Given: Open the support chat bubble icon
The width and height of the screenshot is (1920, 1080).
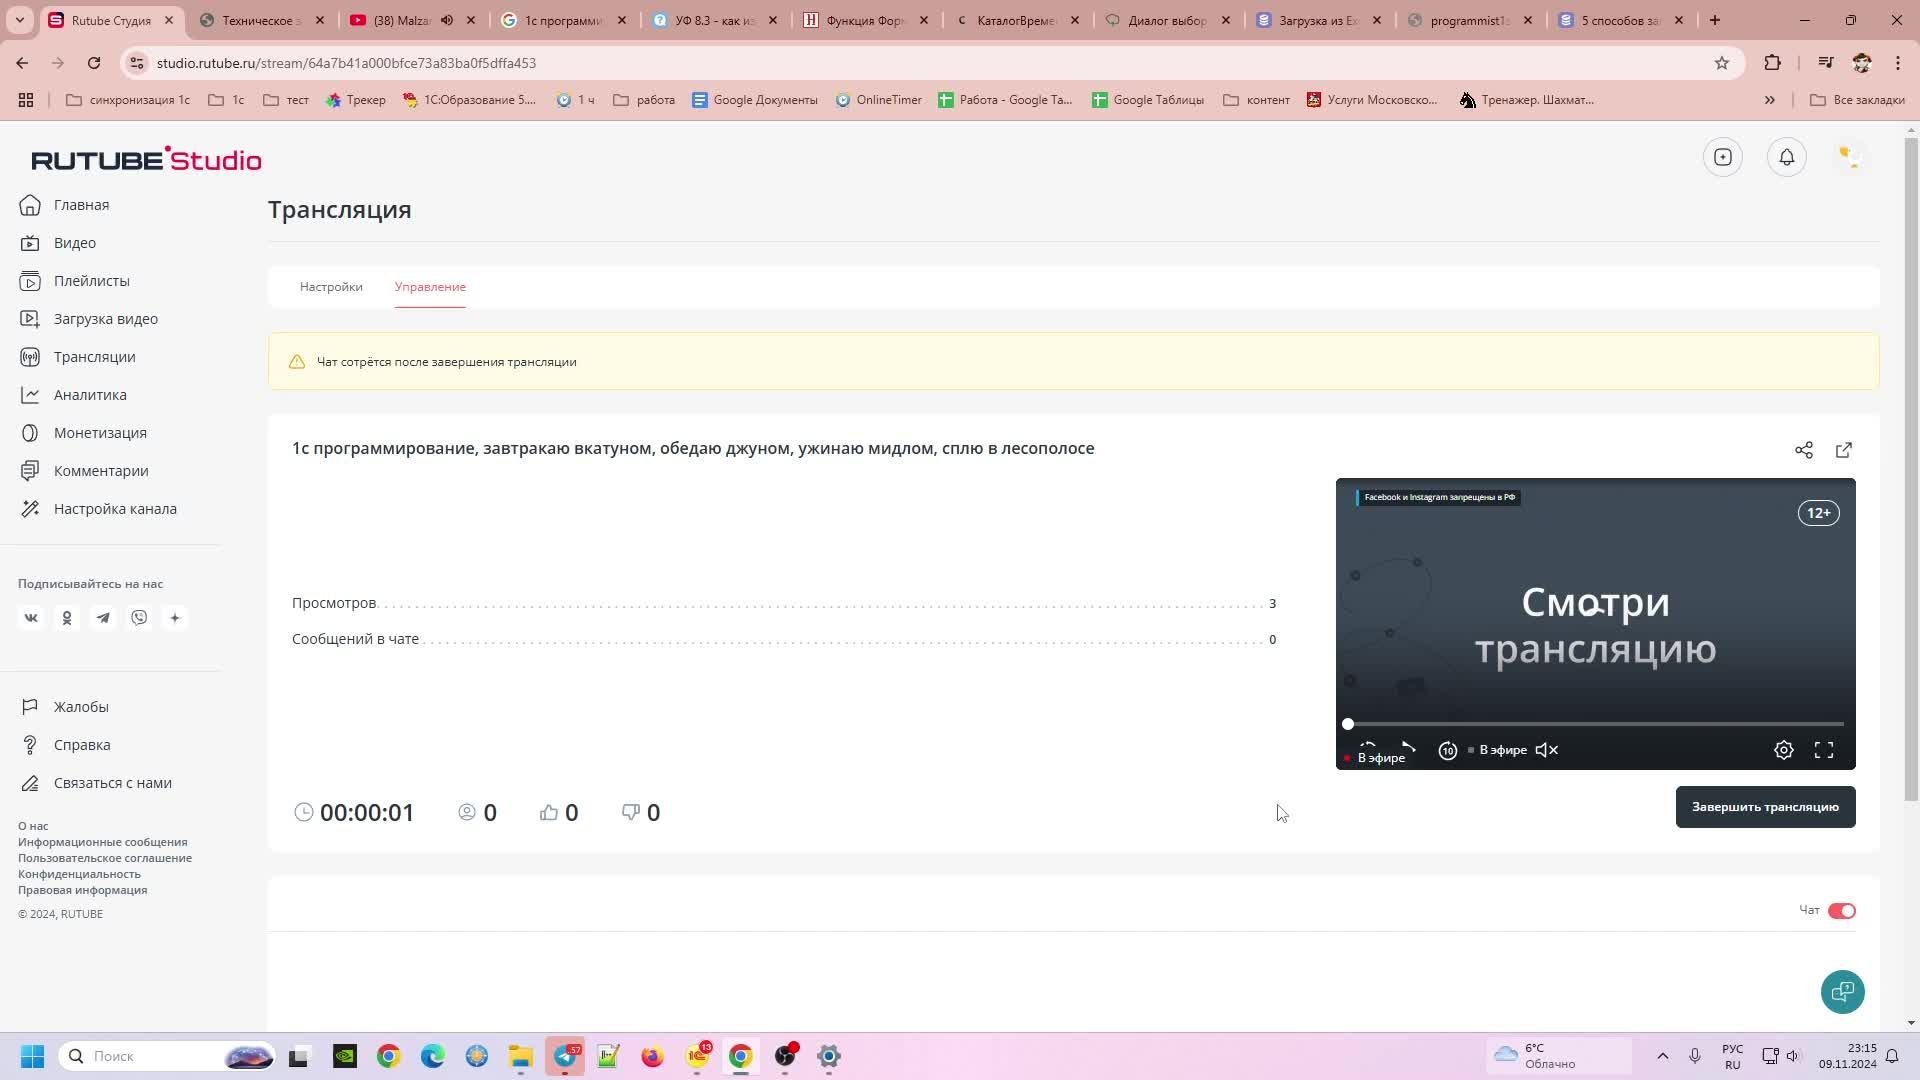Looking at the screenshot, I should point(1842,992).
